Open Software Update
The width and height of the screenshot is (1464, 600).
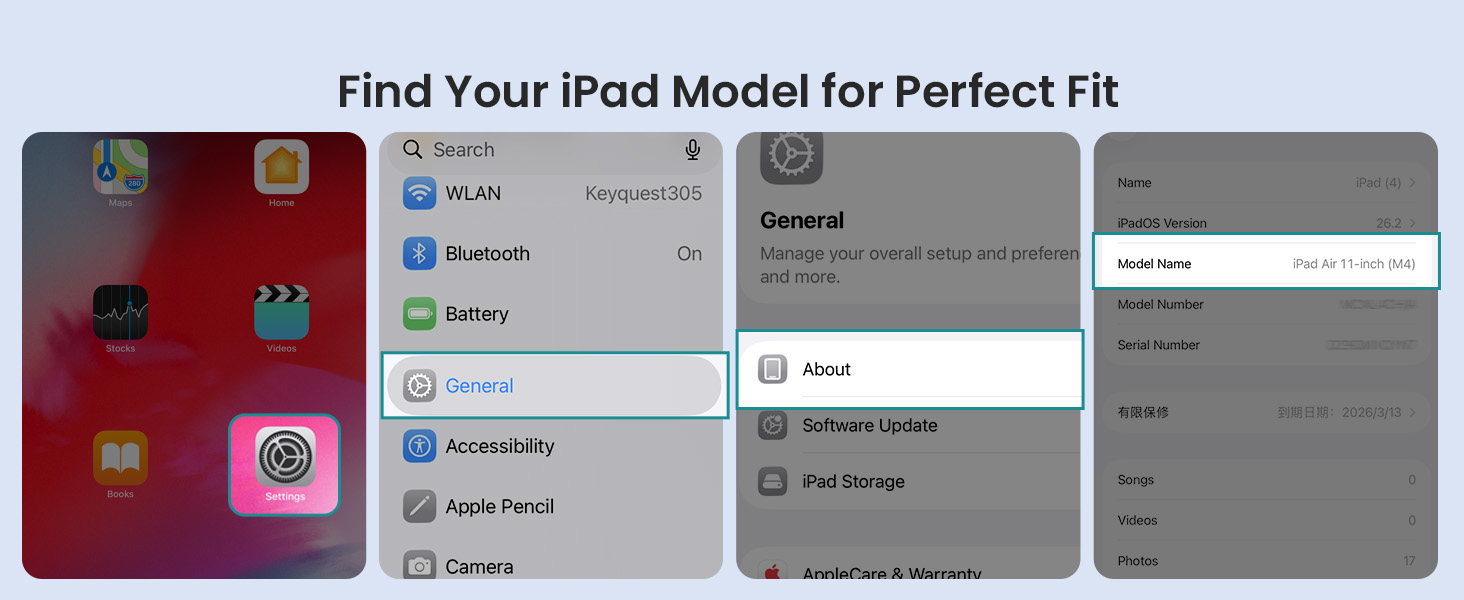[x=910, y=425]
